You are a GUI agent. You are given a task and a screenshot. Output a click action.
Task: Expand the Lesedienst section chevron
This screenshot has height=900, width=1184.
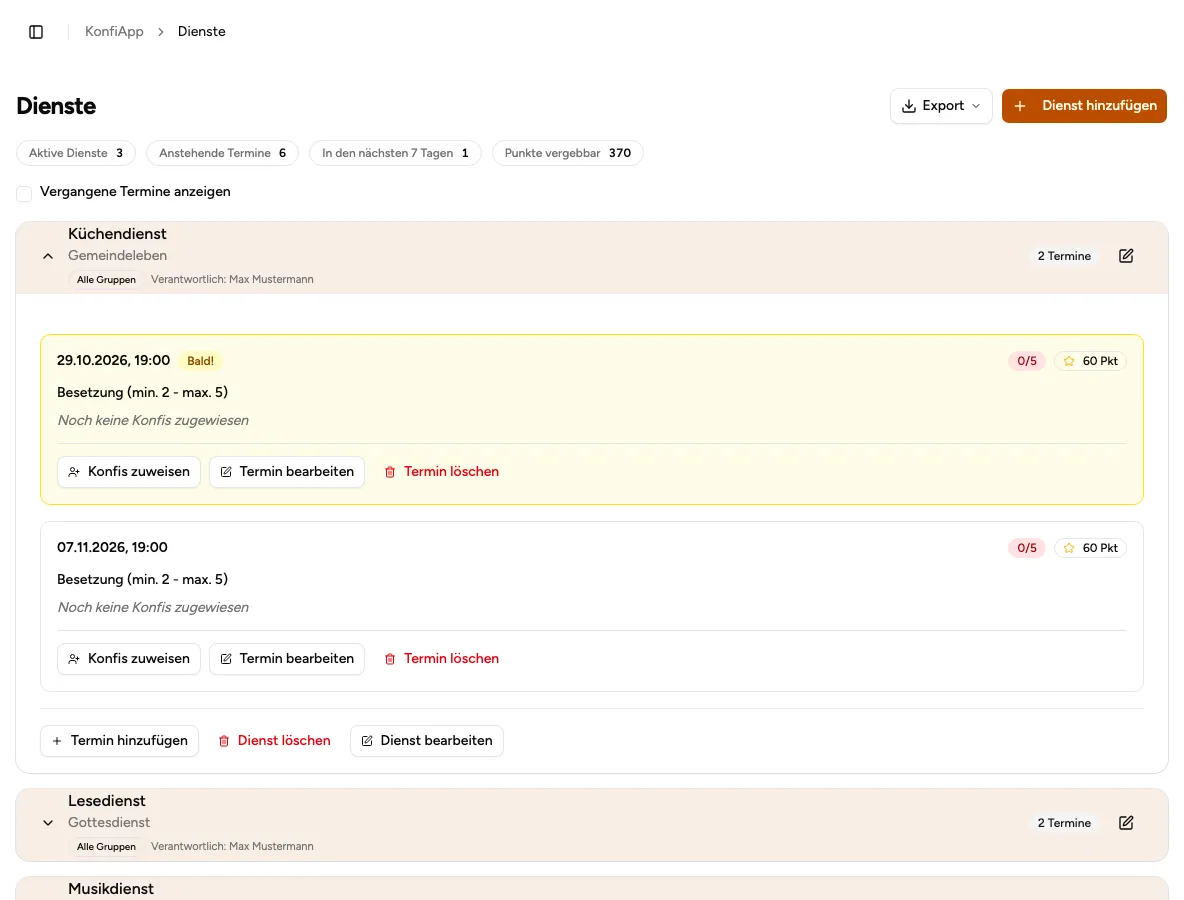(48, 823)
